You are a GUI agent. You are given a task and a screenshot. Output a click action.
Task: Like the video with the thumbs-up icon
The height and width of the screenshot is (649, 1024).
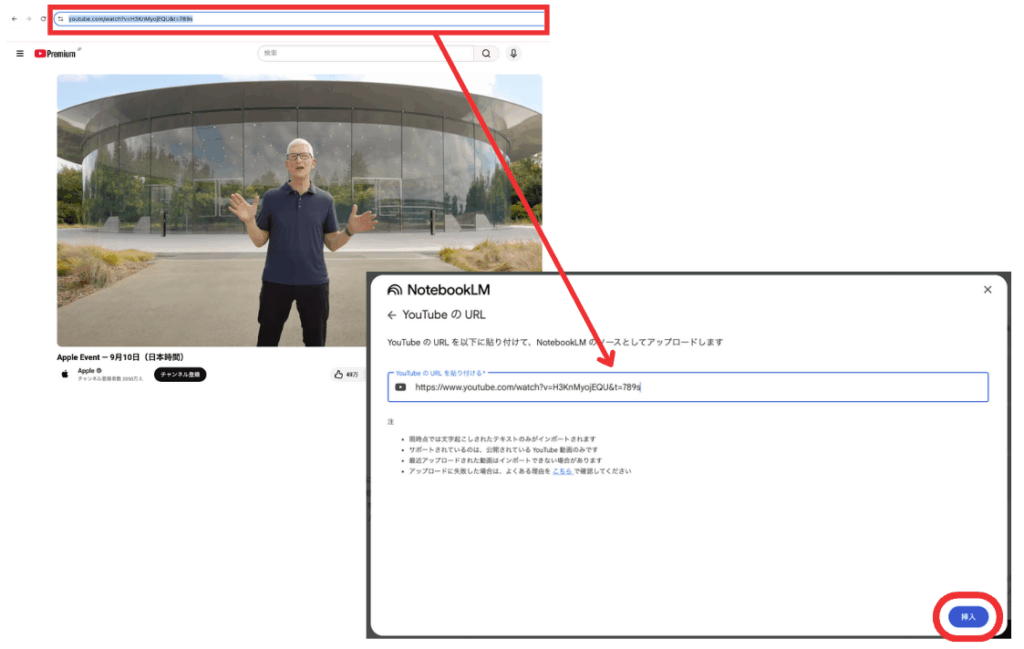click(x=339, y=375)
